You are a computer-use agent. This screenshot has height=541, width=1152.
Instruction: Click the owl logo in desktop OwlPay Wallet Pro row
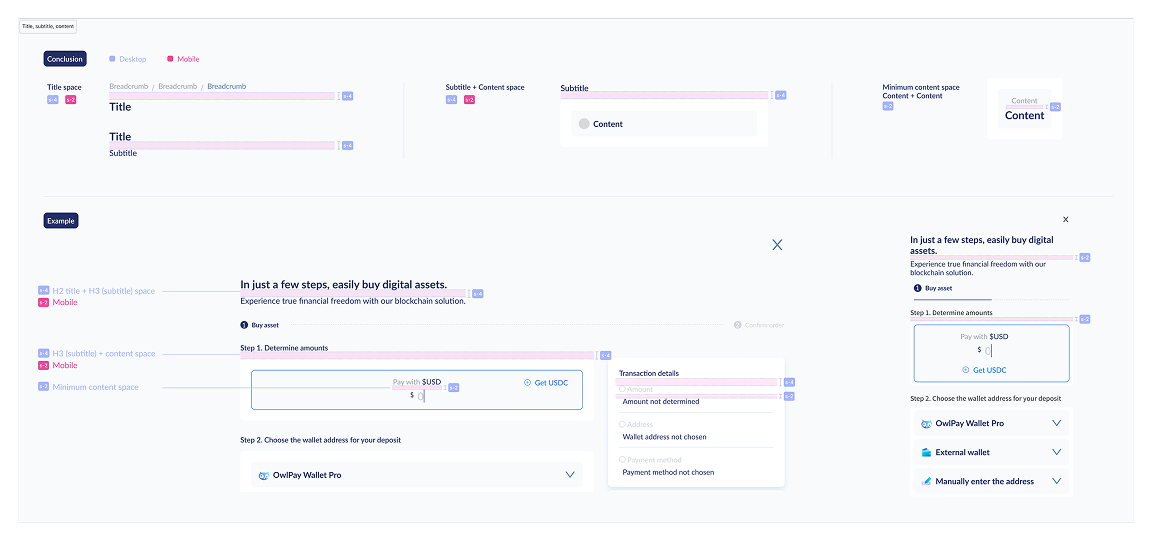click(x=264, y=475)
